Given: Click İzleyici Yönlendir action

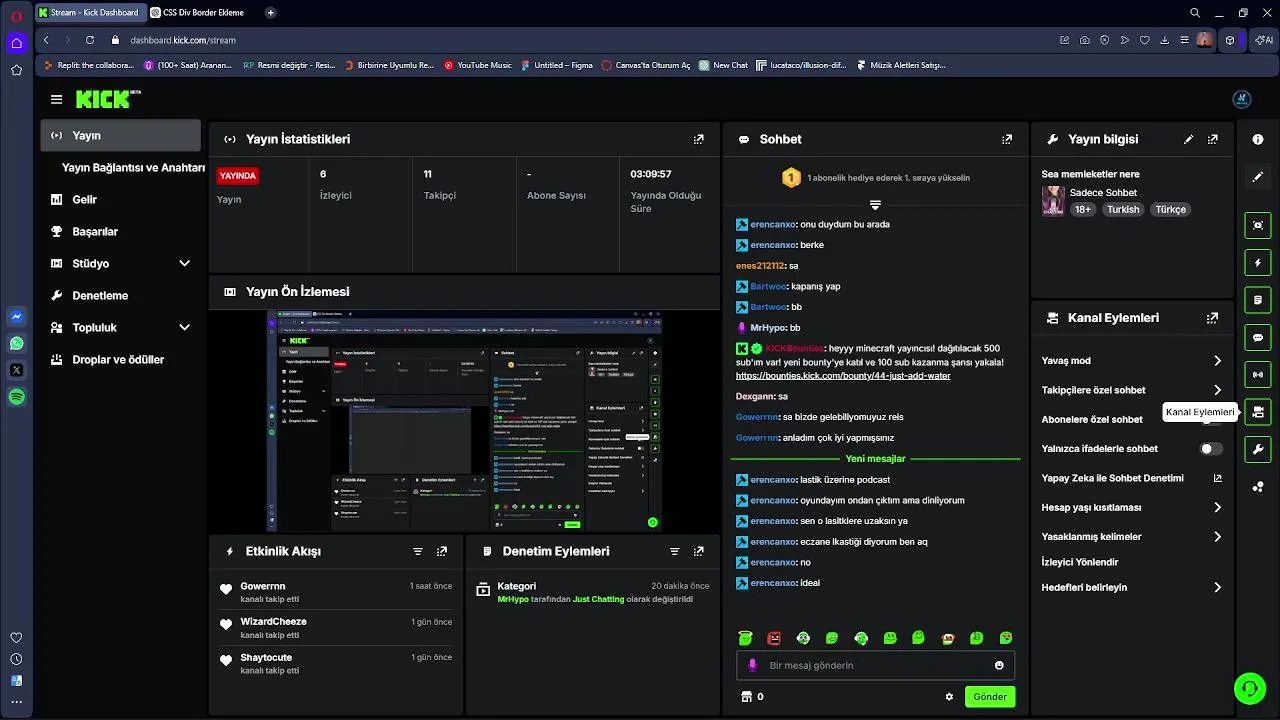Looking at the screenshot, I should (1080, 562).
